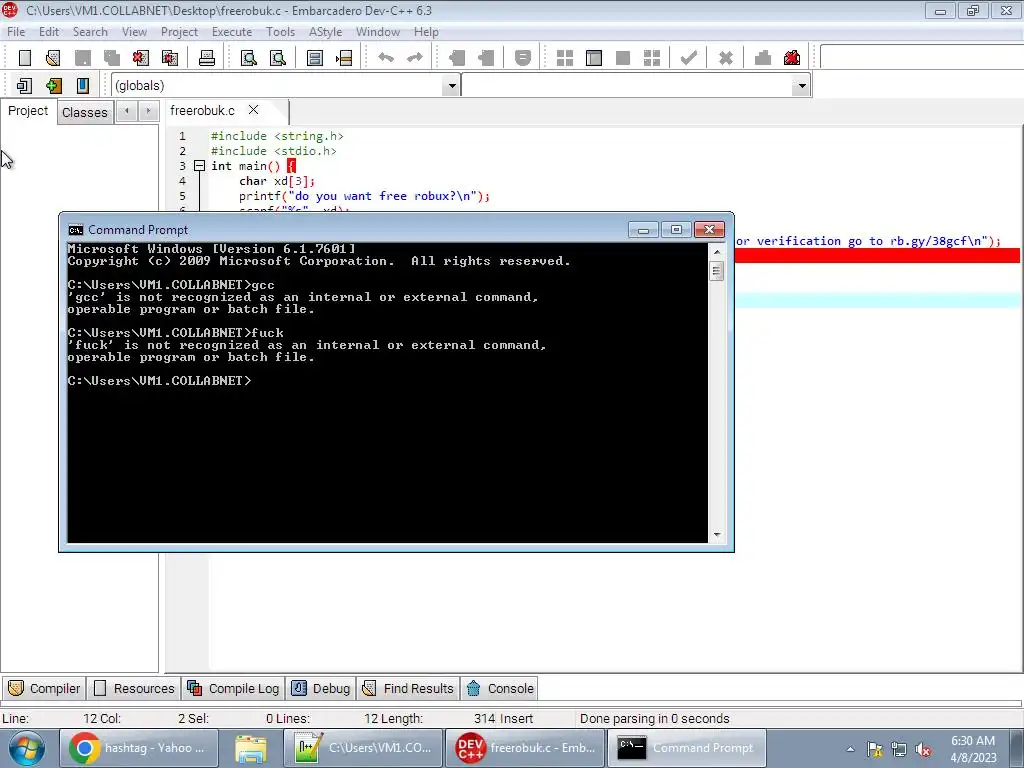Click the Rebuild All toolbar icon
Screen dimensions: 1024x768
coord(652,58)
